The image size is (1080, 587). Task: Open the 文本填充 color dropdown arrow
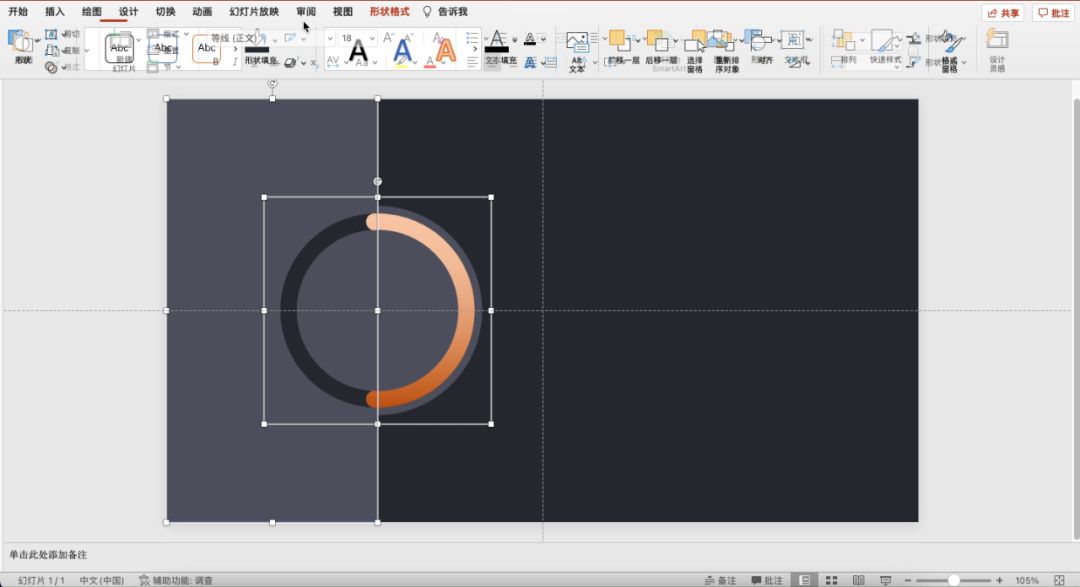(515, 40)
